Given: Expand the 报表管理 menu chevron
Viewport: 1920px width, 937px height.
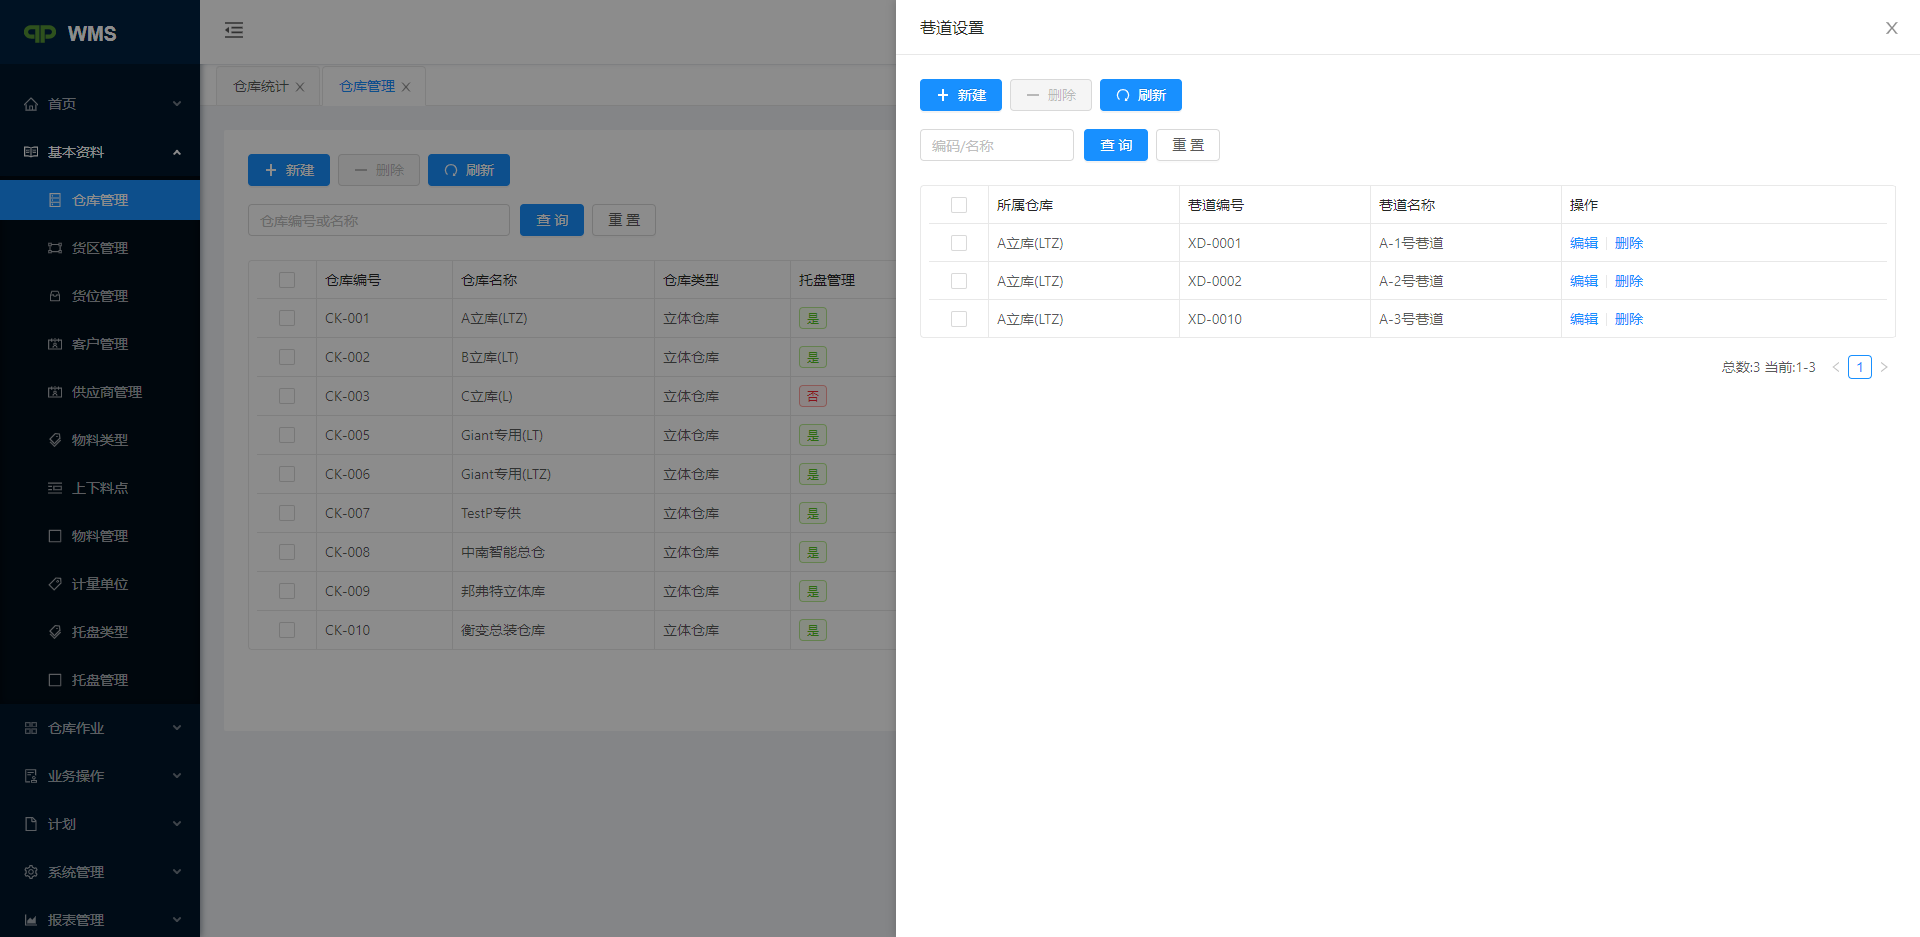Looking at the screenshot, I should [x=177, y=920].
